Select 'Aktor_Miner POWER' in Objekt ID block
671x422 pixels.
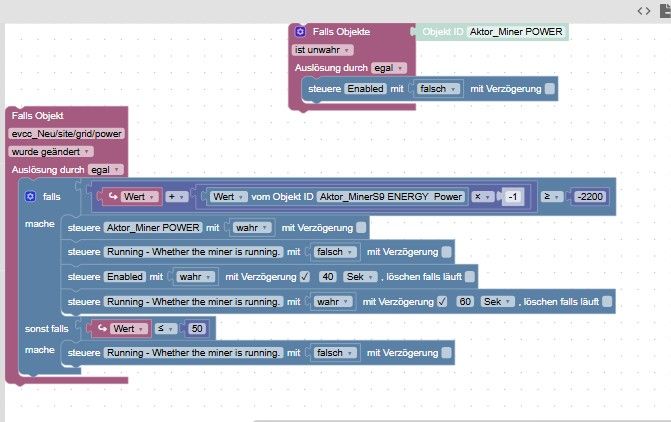[516, 32]
